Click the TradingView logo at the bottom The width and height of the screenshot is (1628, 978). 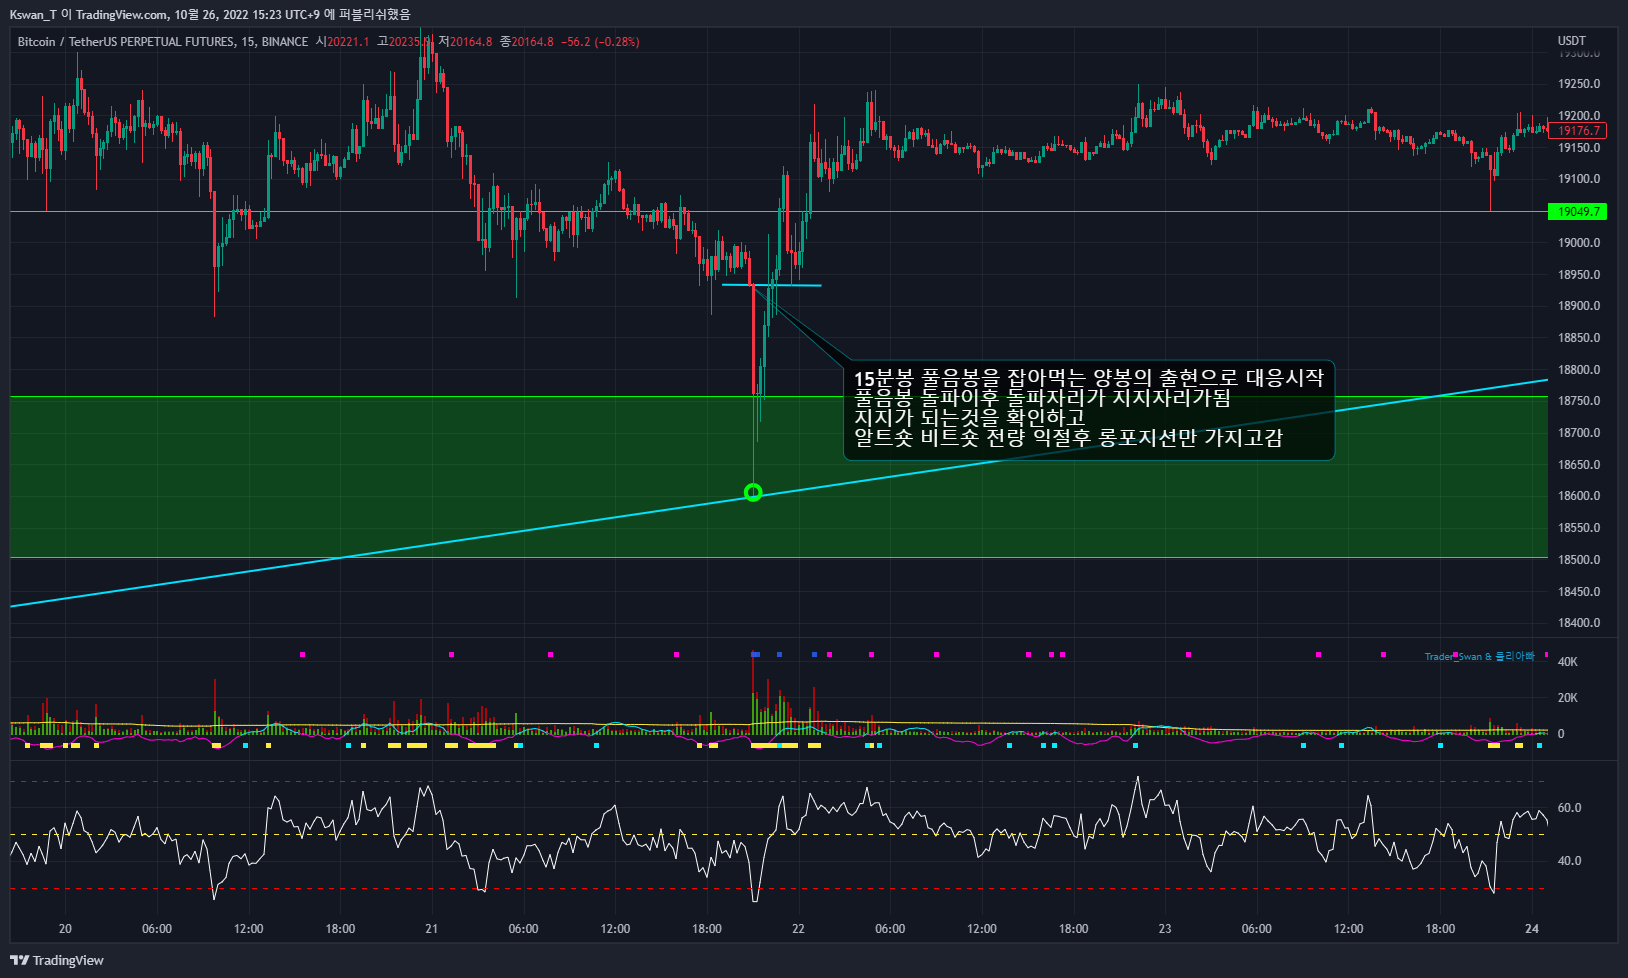coord(57,960)
